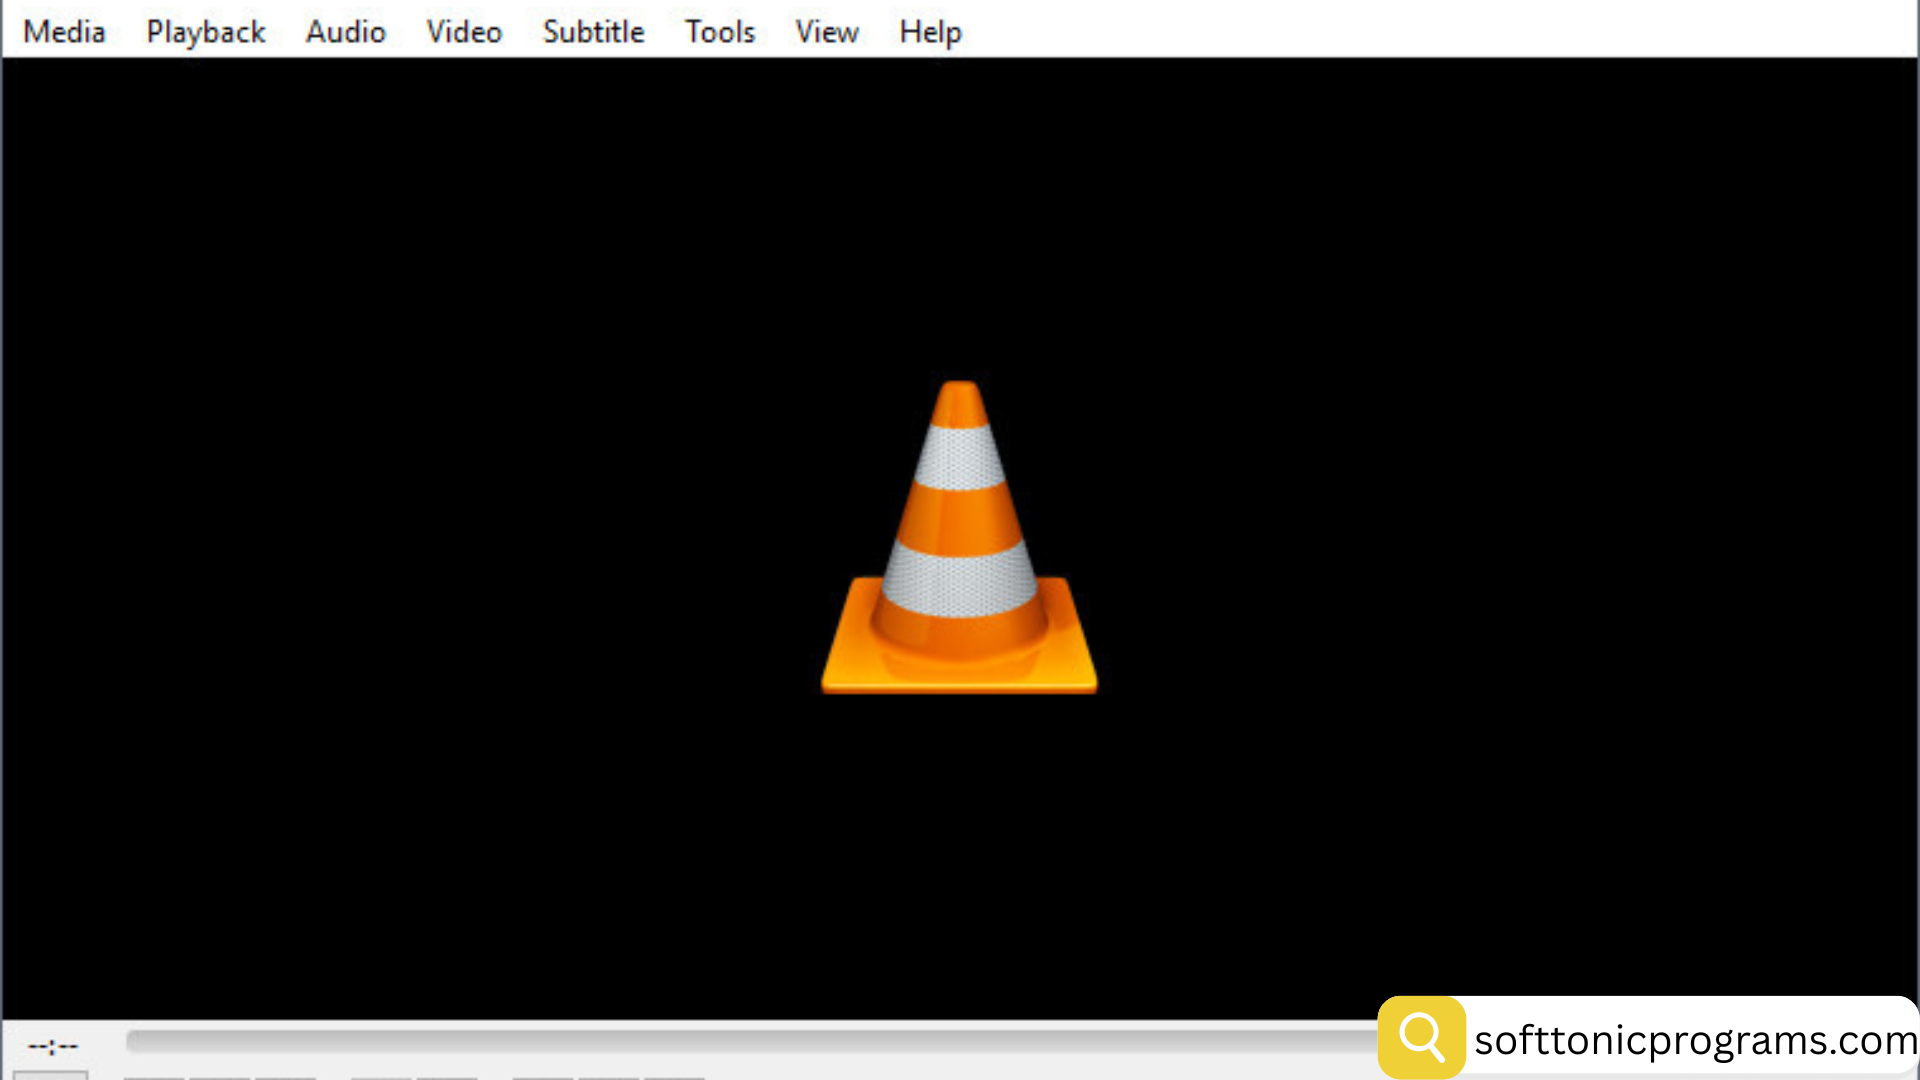
Task: Click the Fullscreen toggle button
Action: [x=381, y=1076]
